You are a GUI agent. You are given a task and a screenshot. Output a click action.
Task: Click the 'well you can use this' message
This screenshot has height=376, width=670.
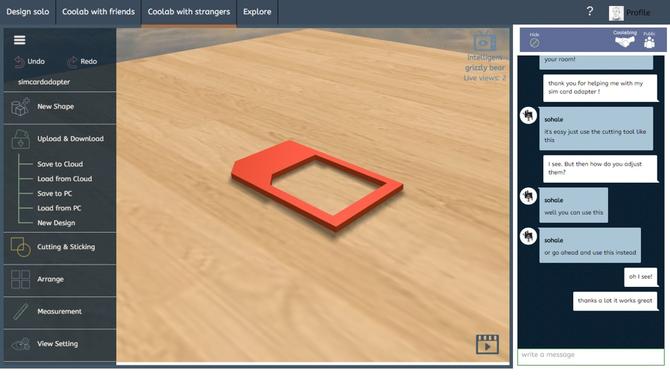tap(573, 205)
